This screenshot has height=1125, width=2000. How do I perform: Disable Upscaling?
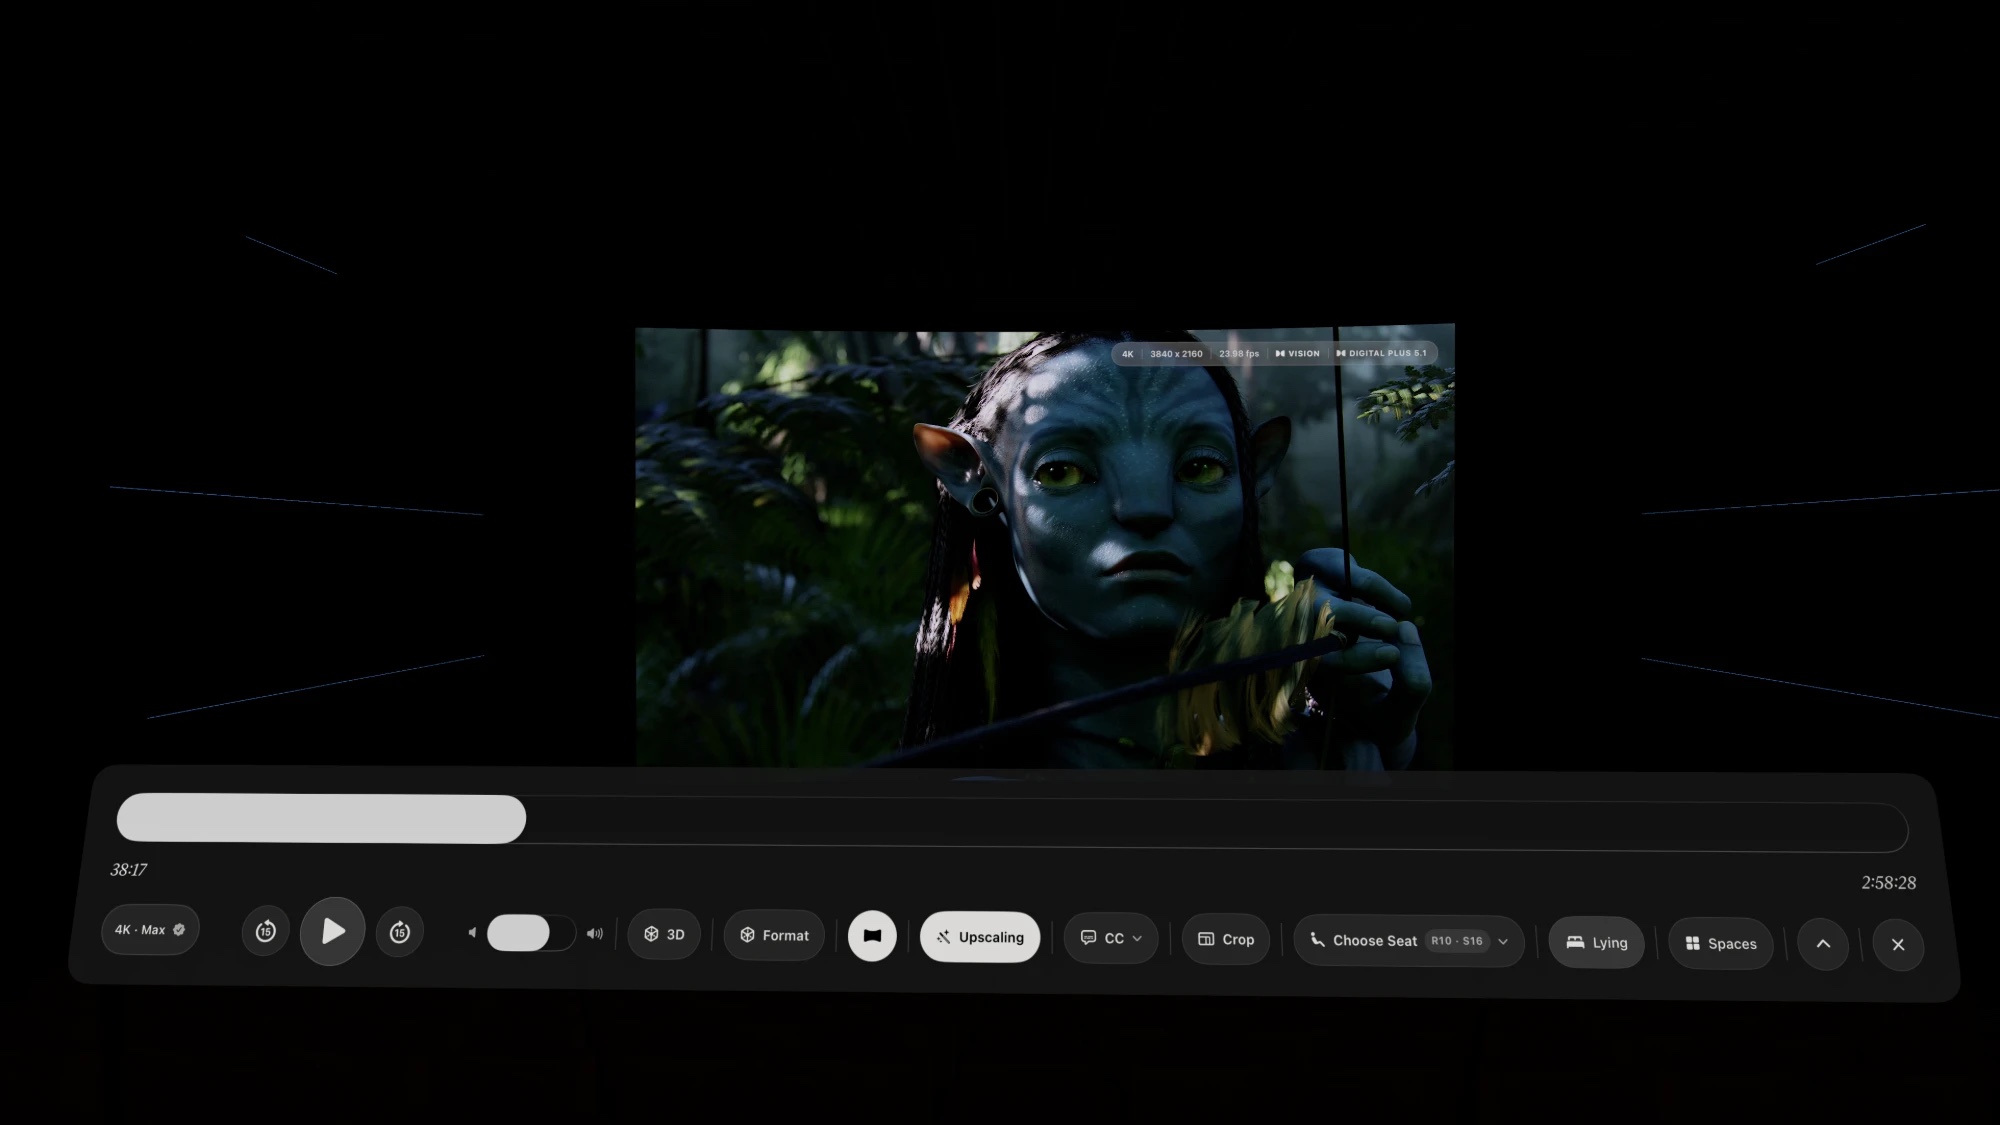(980, 937)
